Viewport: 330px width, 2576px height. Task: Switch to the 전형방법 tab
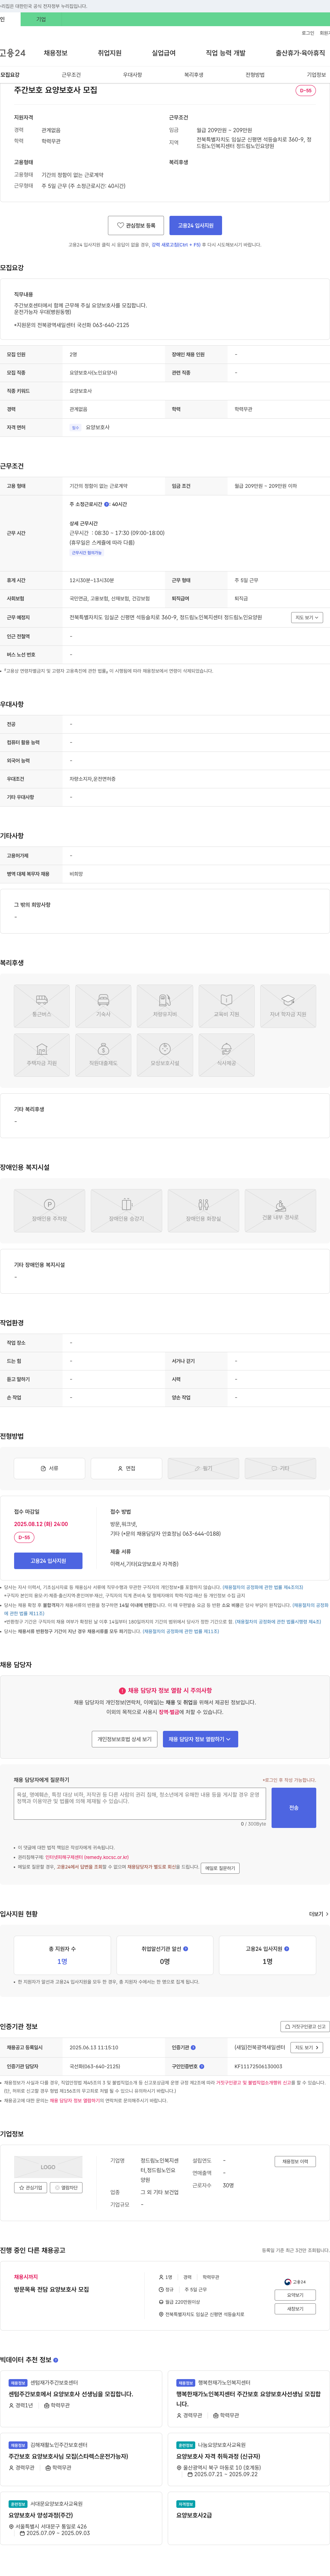click(x=255, y=75)
